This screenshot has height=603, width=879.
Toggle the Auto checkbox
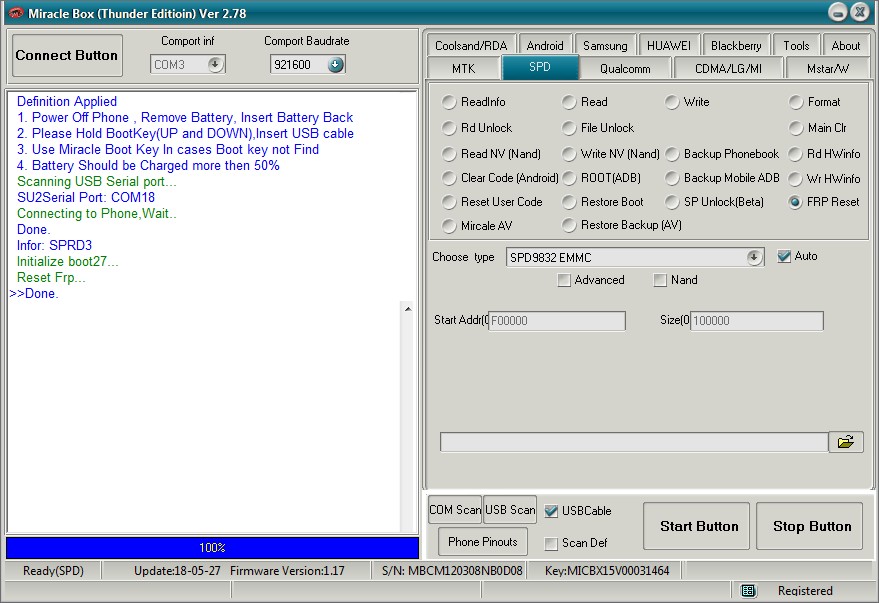pyautogui.click(x=784, y=257)
